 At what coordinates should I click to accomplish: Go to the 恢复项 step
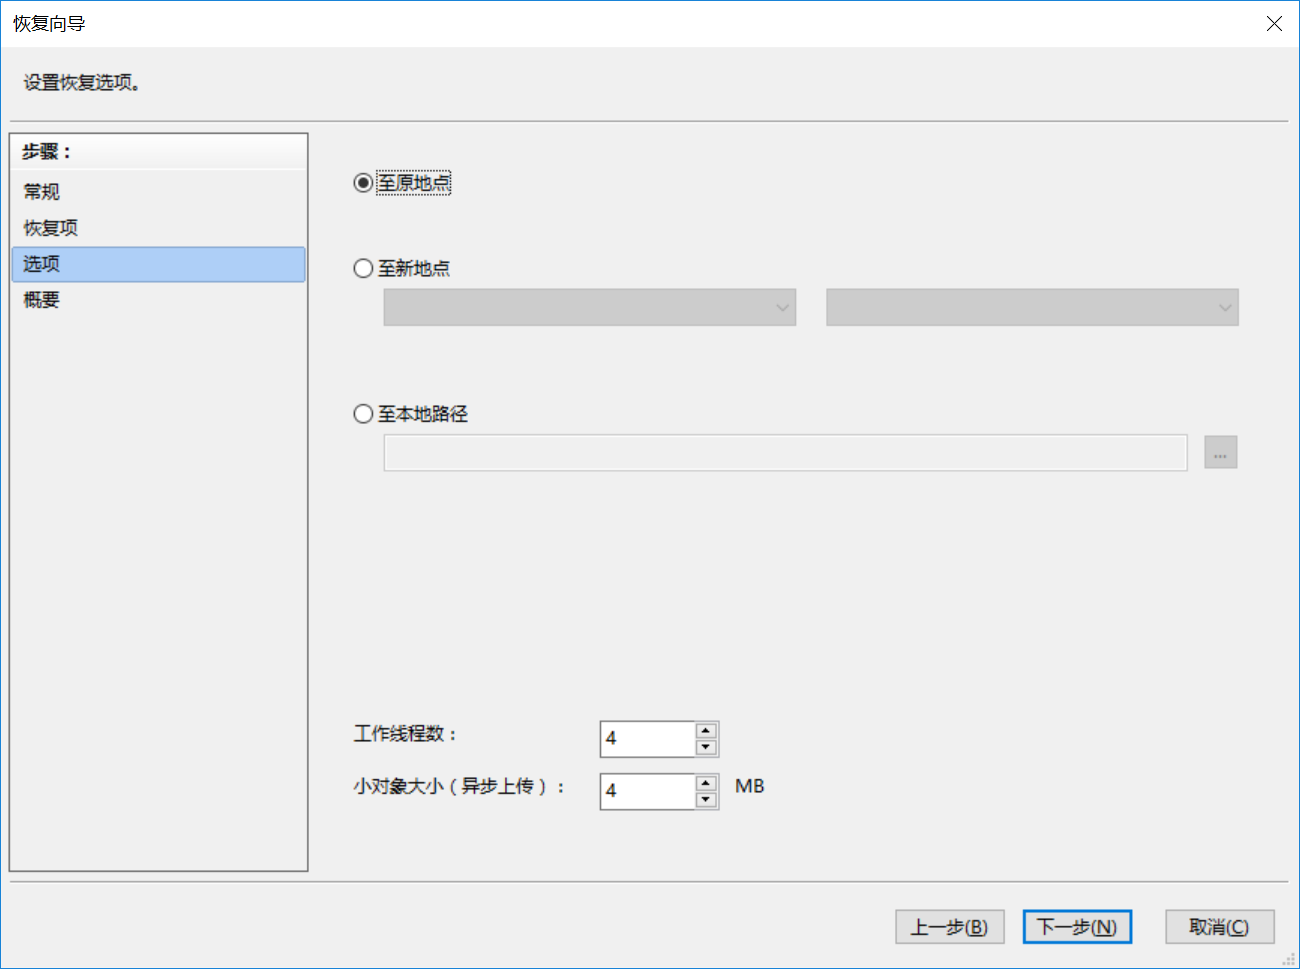pyautogui.click(x=51, y=228)
